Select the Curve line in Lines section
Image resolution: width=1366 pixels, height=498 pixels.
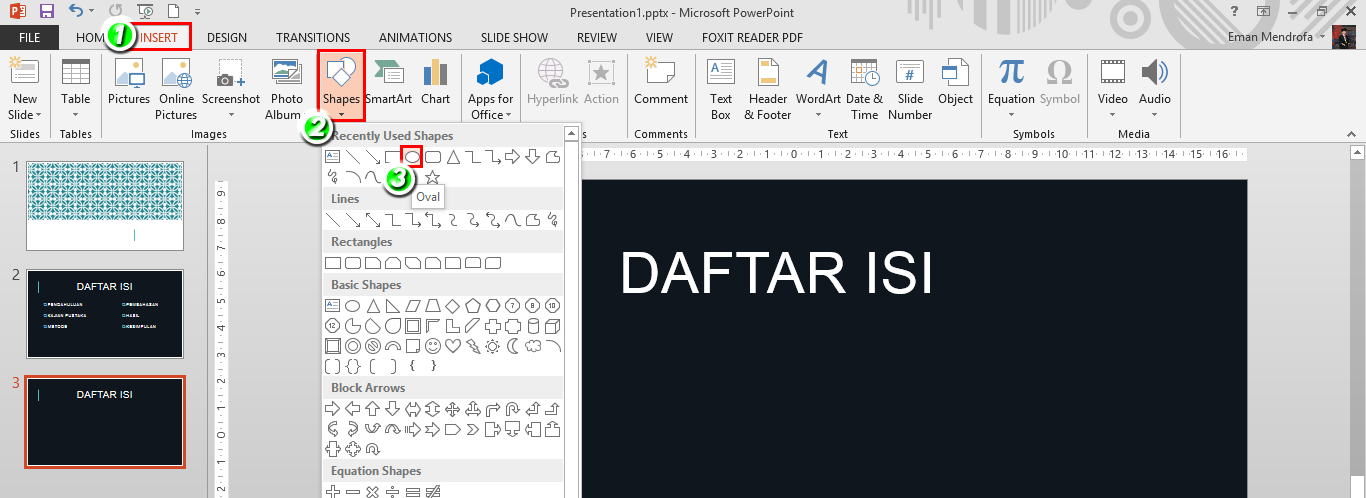coord(512,220)
